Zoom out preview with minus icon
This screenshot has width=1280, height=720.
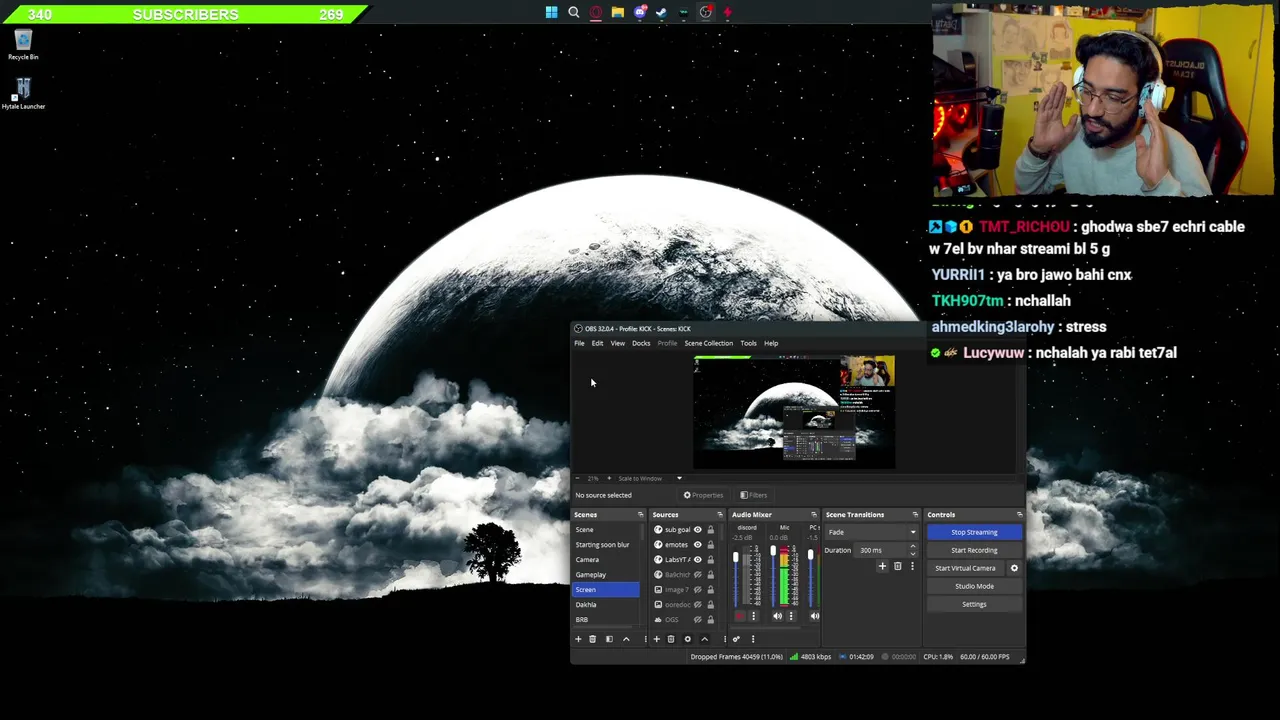pos(578,478)
